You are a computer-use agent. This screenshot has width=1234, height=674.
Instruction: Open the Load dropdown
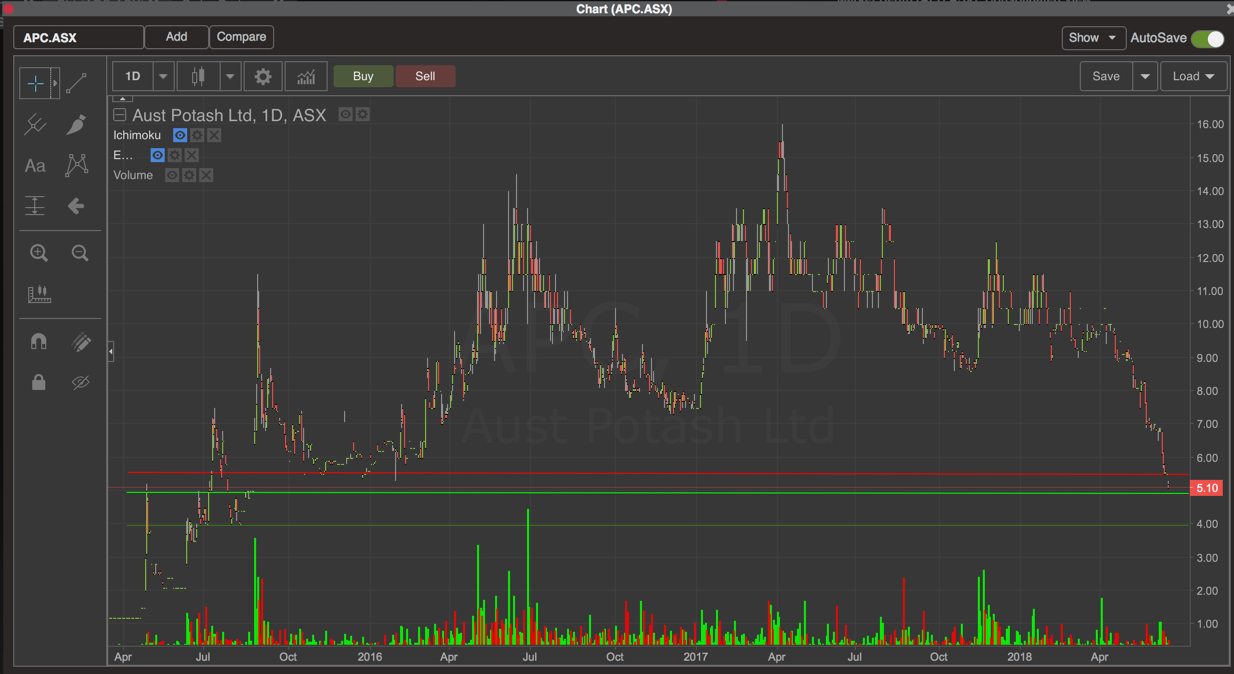[1194, 76]
